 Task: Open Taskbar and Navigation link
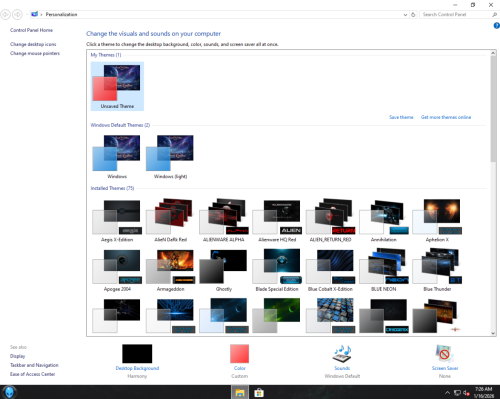(34, 365)
